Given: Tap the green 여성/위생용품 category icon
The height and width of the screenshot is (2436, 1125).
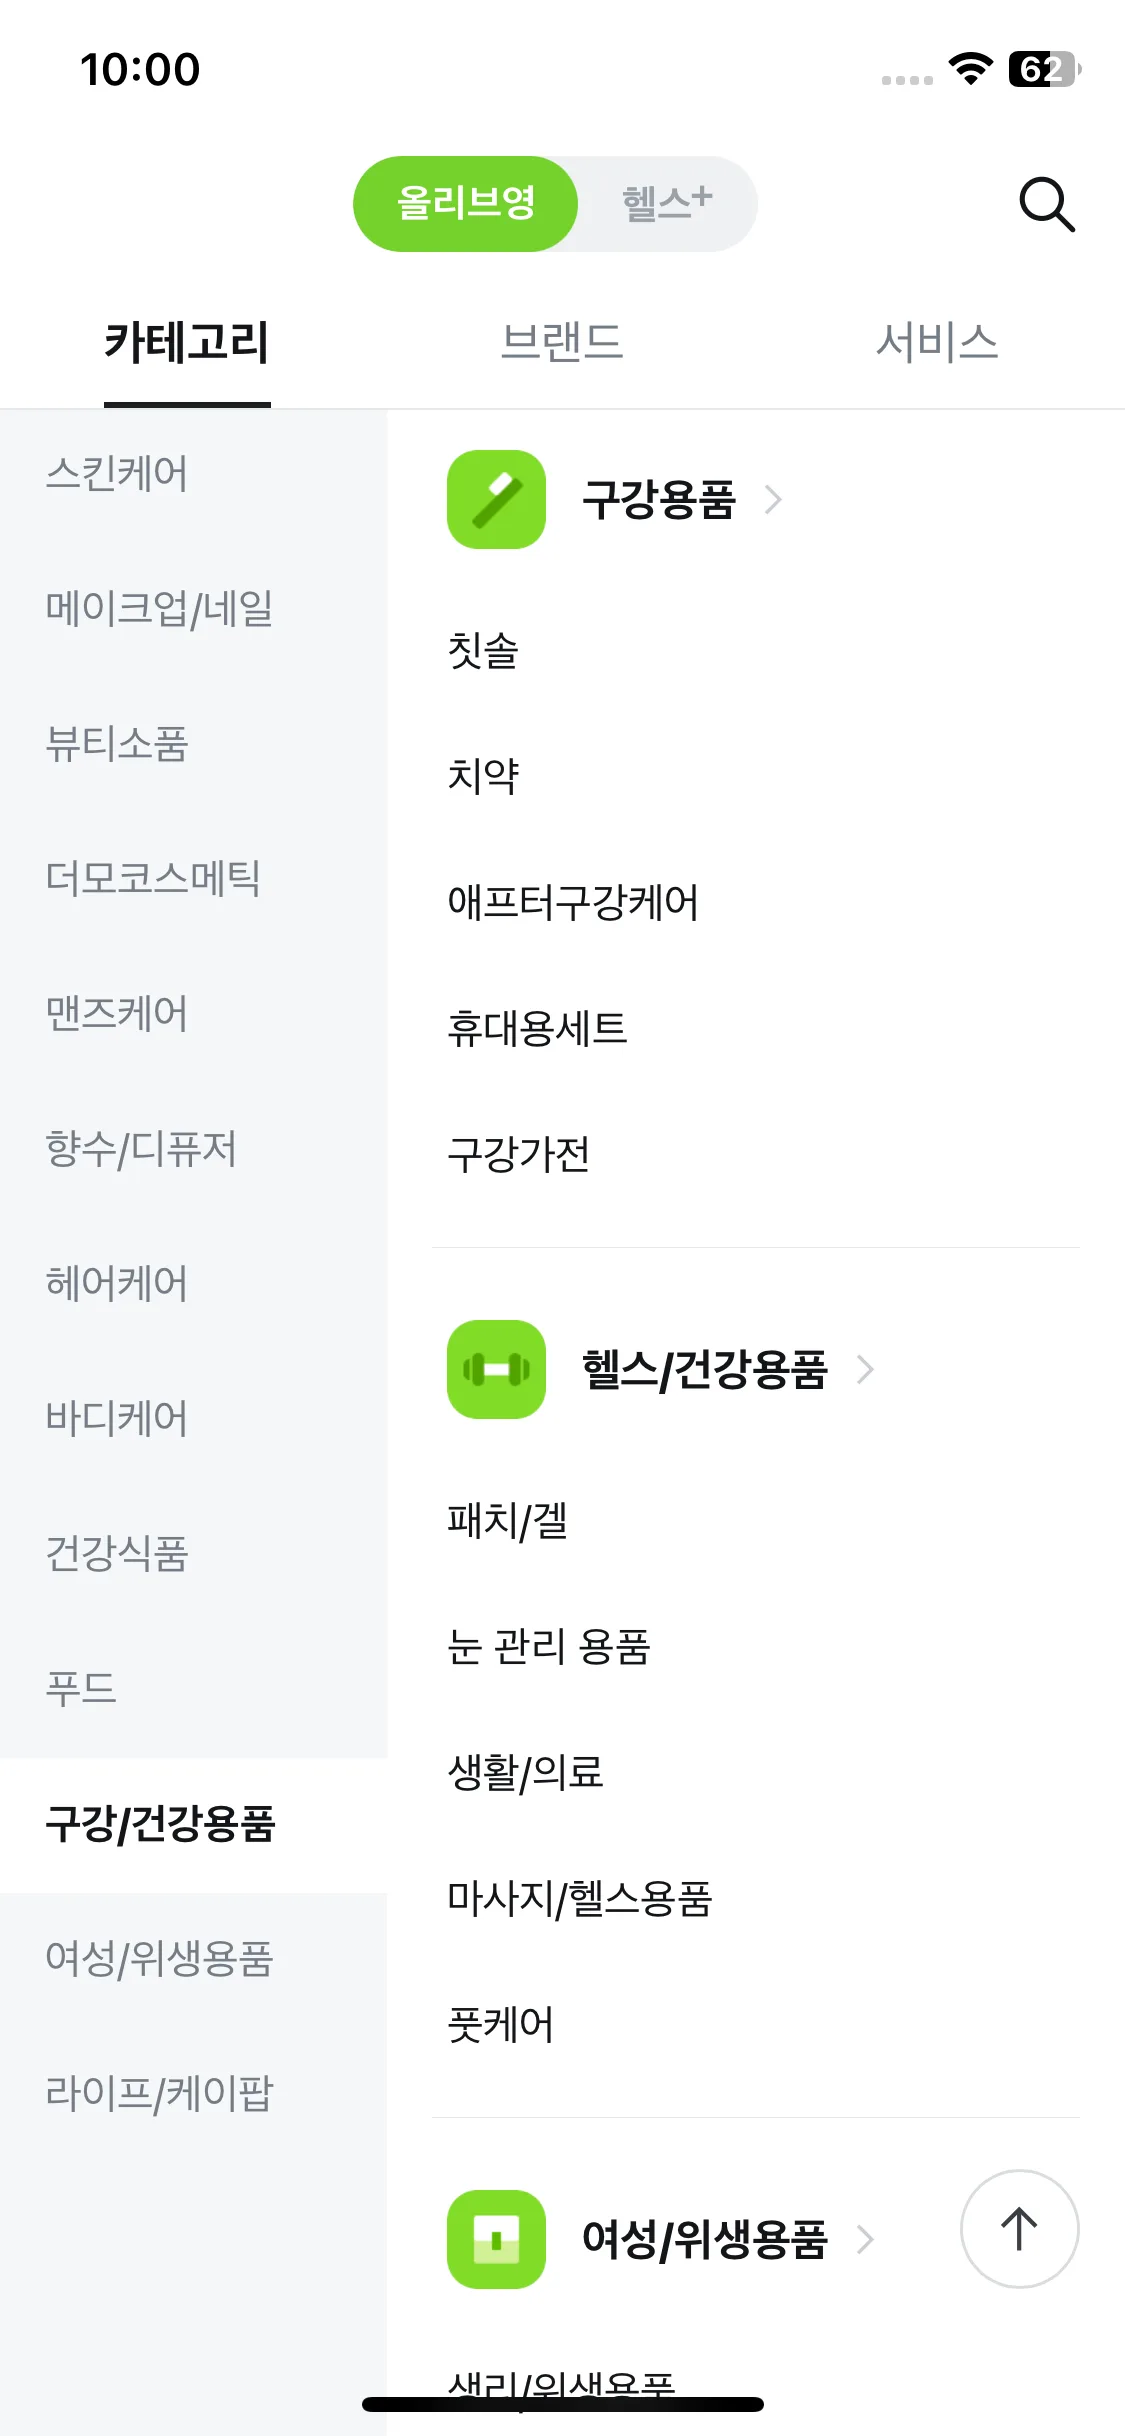Looking at the screenshot, I should tap(496, 2239).
